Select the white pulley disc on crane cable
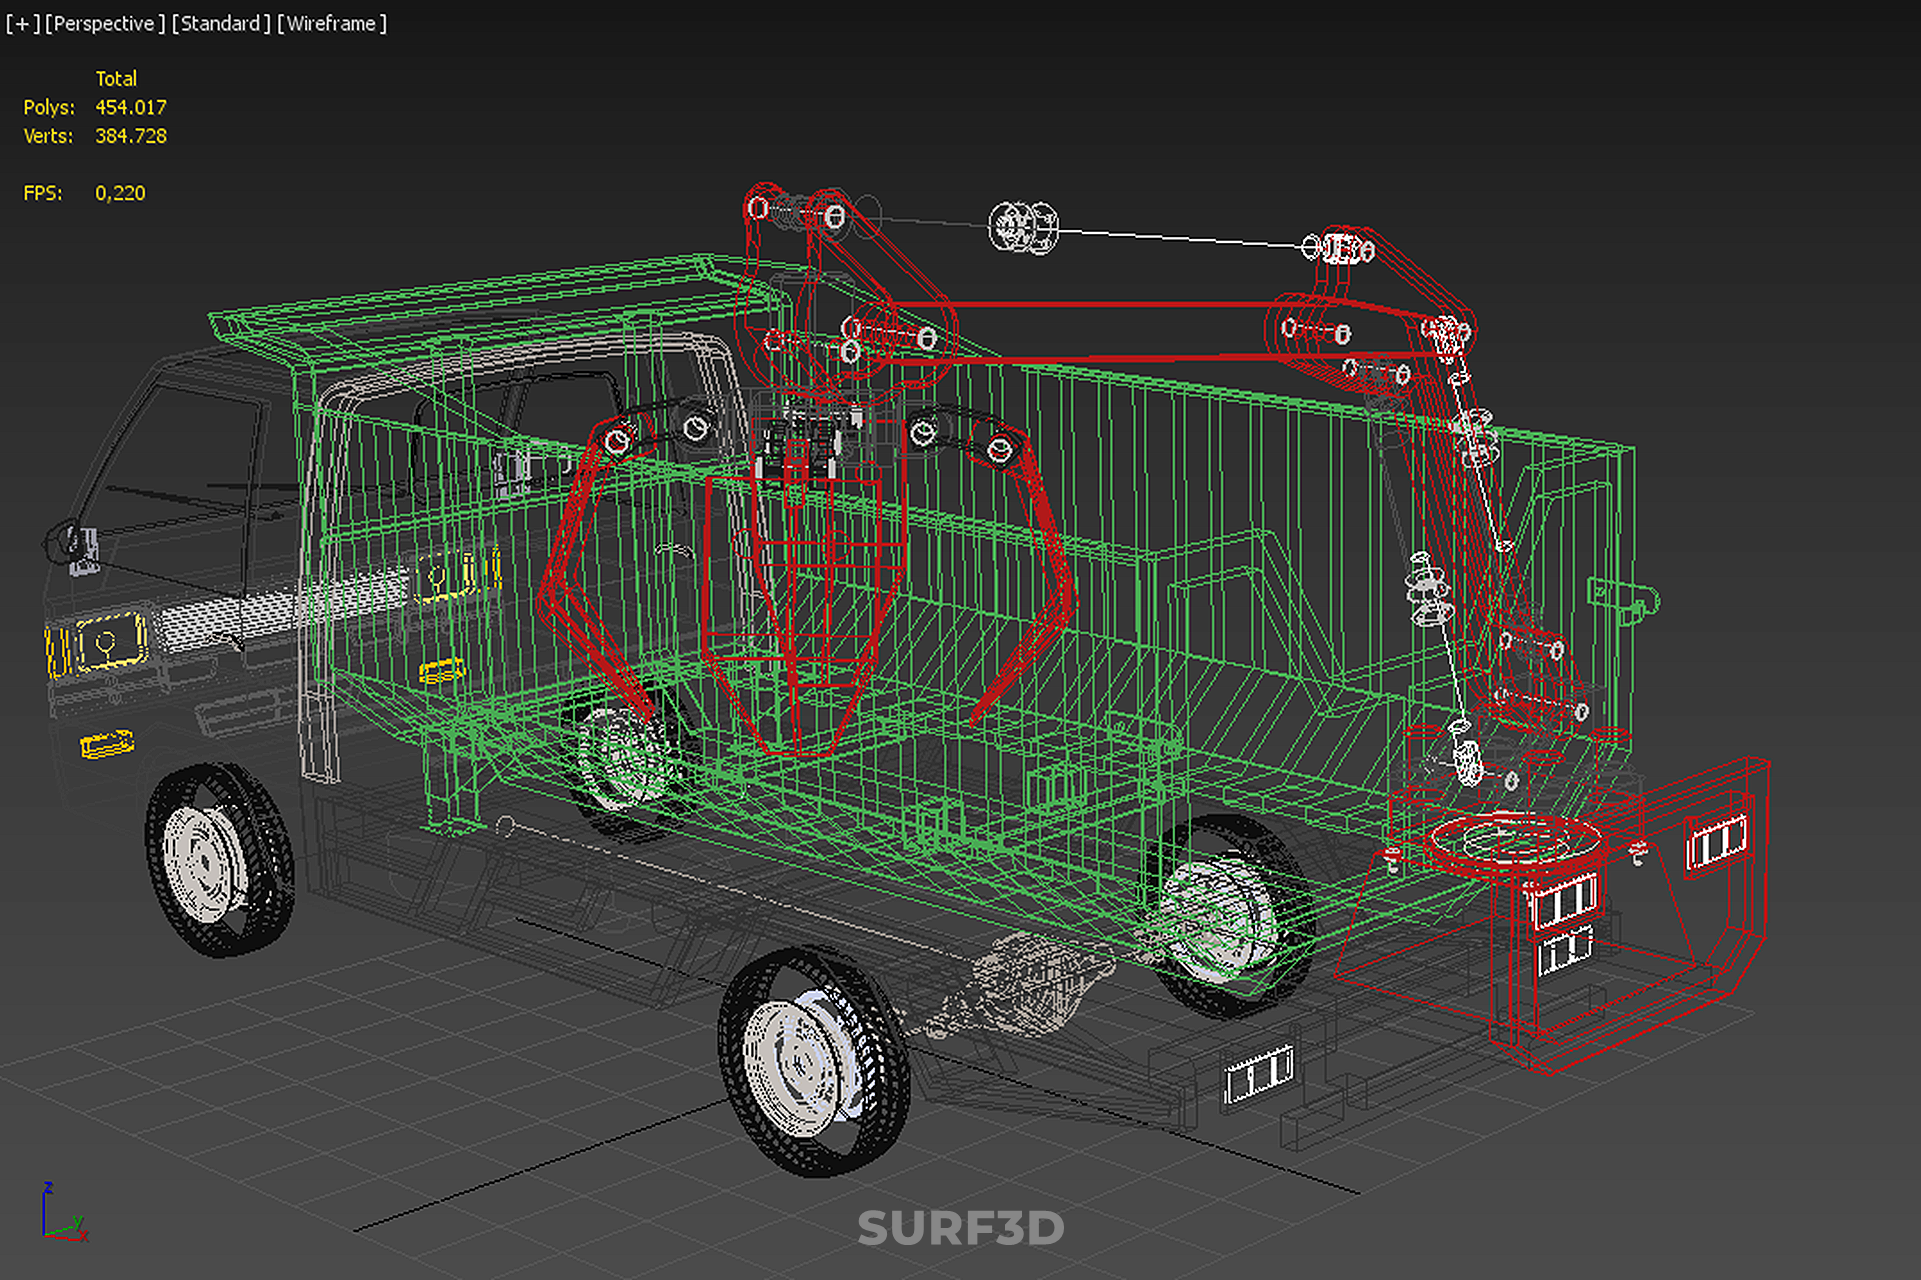Viewport: 1921px width, 1280px height. 1022,227
